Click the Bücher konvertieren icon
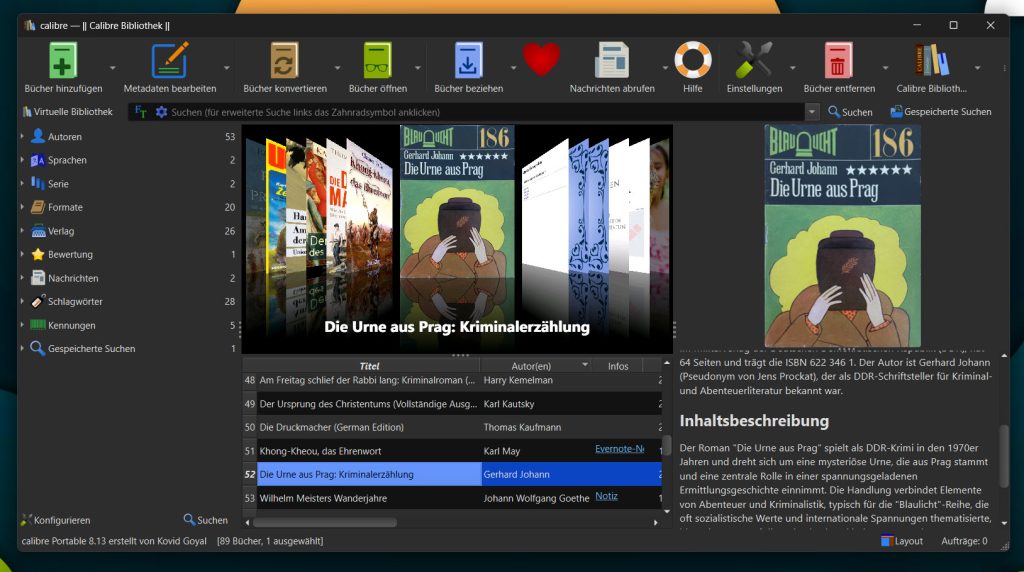 (x=284, y=61)
